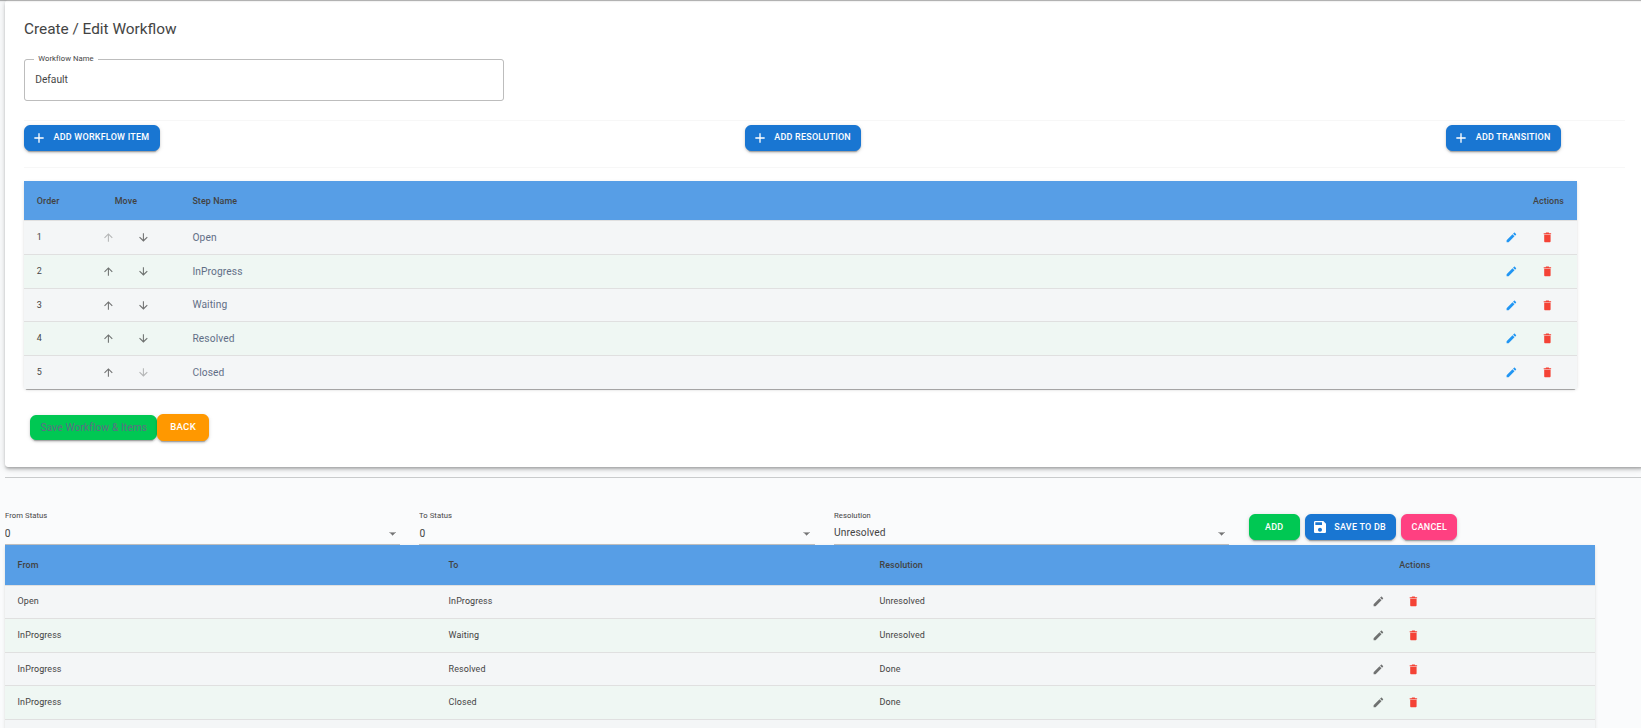
Task: Click the Step Name column header
Action: (x=215, y=201)
